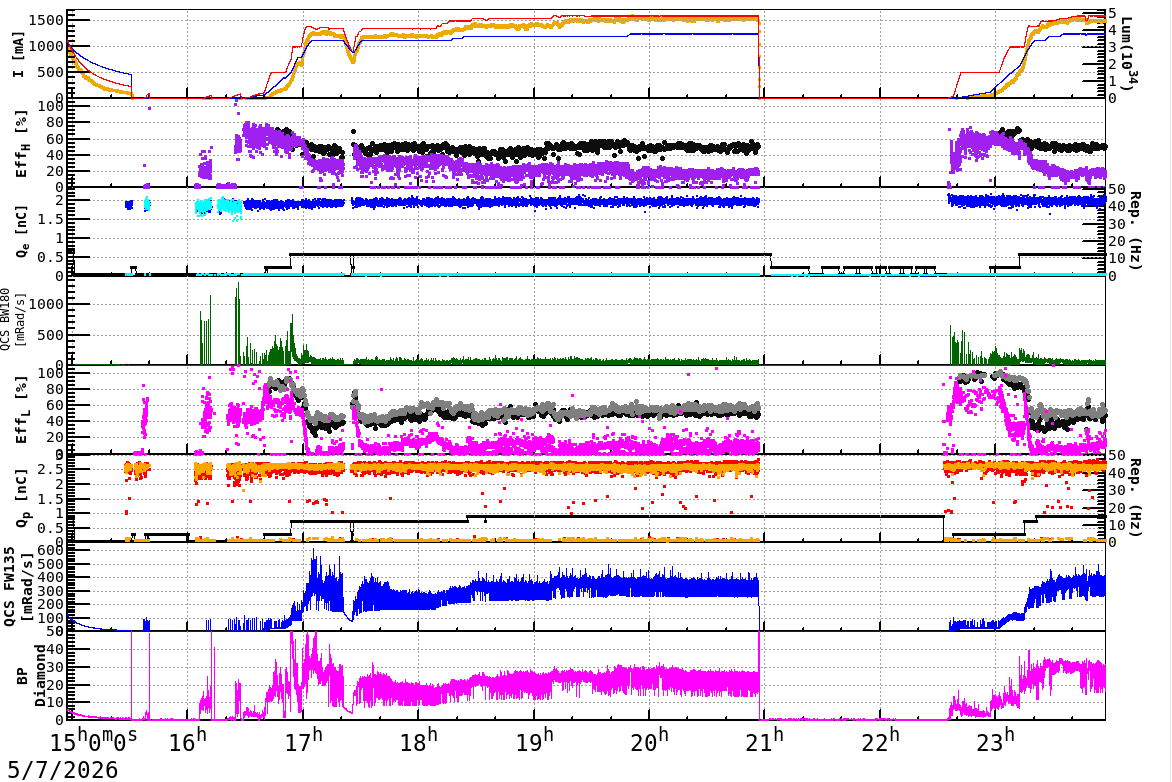Click the "Eff_L [%]" axis label
Image resolution: width=1172 pixels, height=782 pixels.
point(22,410)
